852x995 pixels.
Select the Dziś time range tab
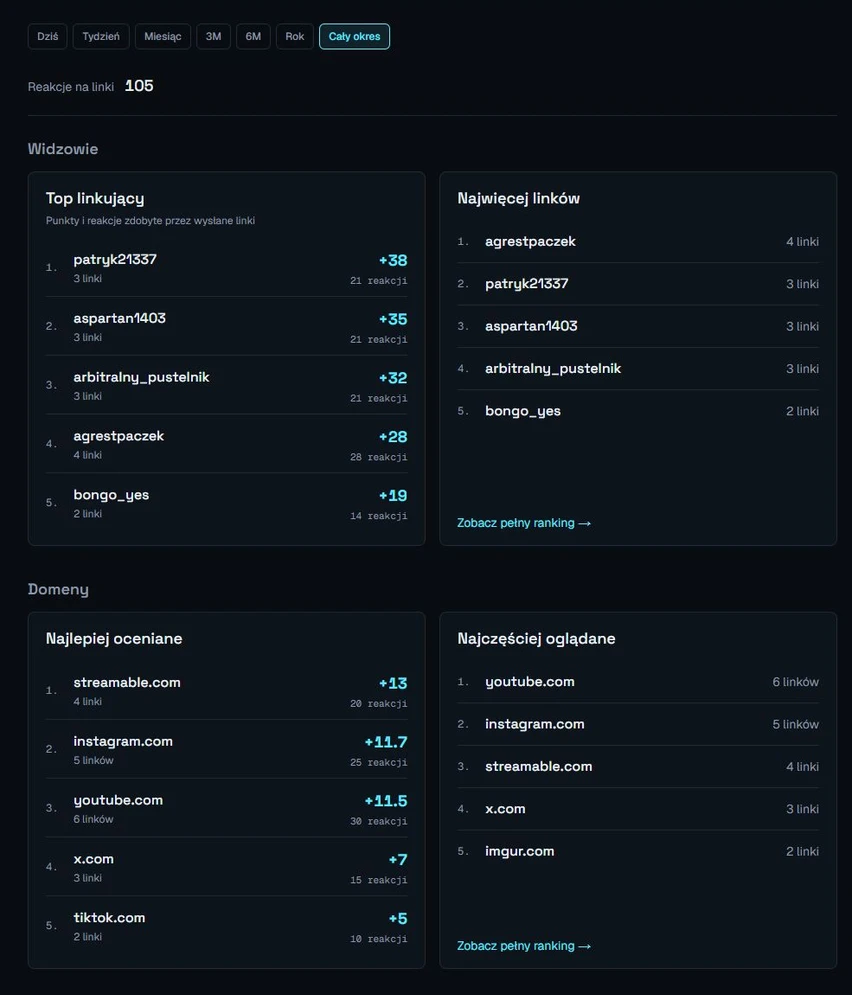[48, 36]
